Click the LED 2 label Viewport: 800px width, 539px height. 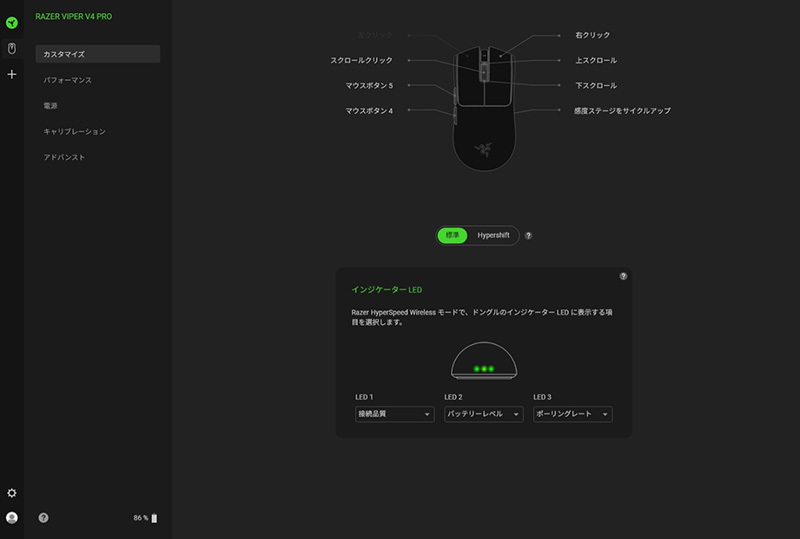(x=453, y=397)
